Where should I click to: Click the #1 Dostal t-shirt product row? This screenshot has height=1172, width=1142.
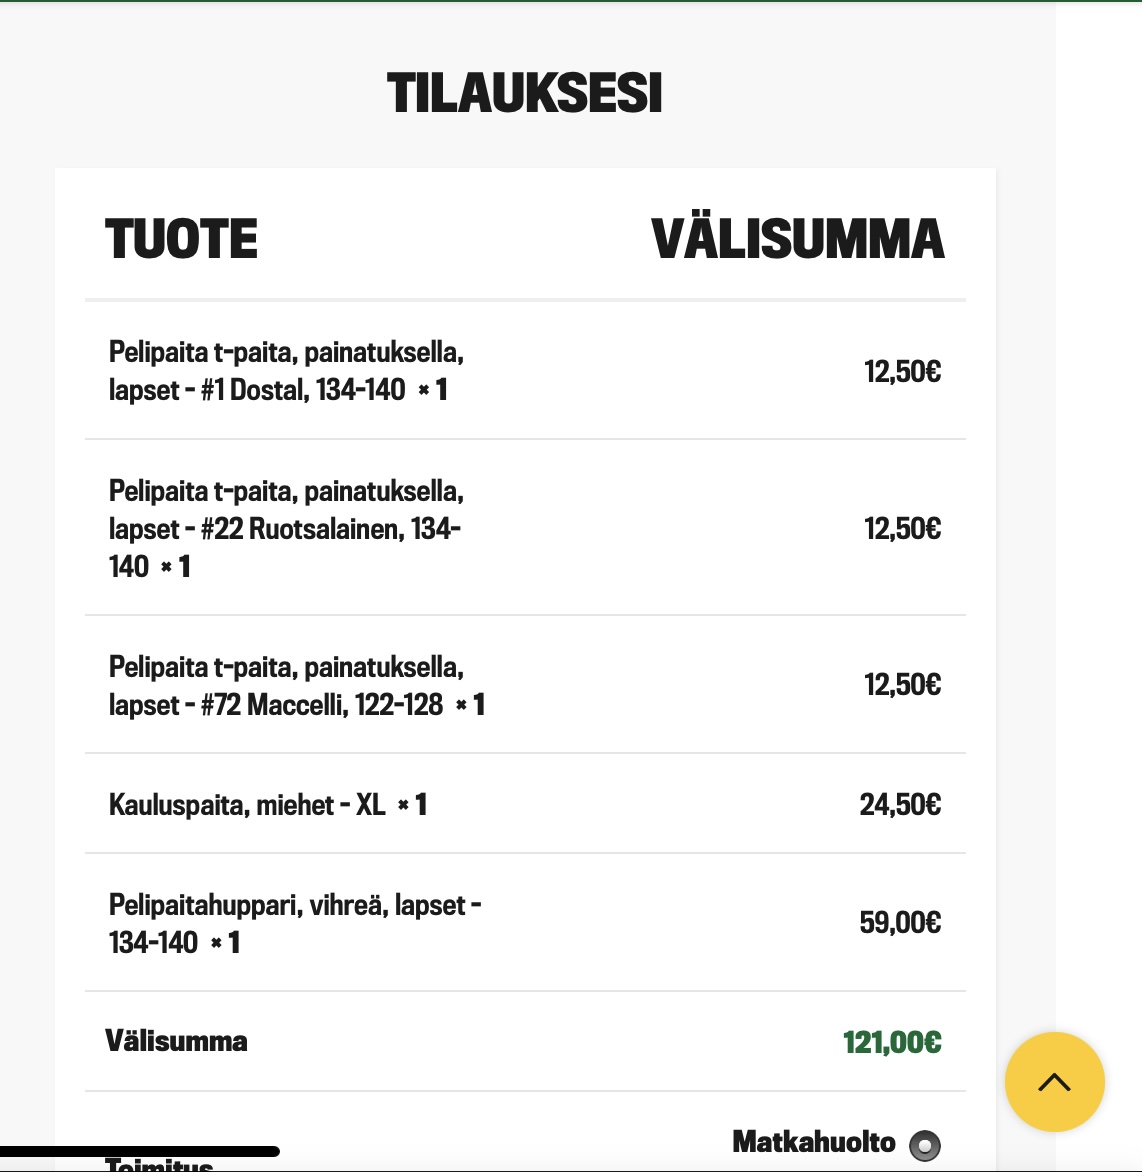(x=525, y=371)
